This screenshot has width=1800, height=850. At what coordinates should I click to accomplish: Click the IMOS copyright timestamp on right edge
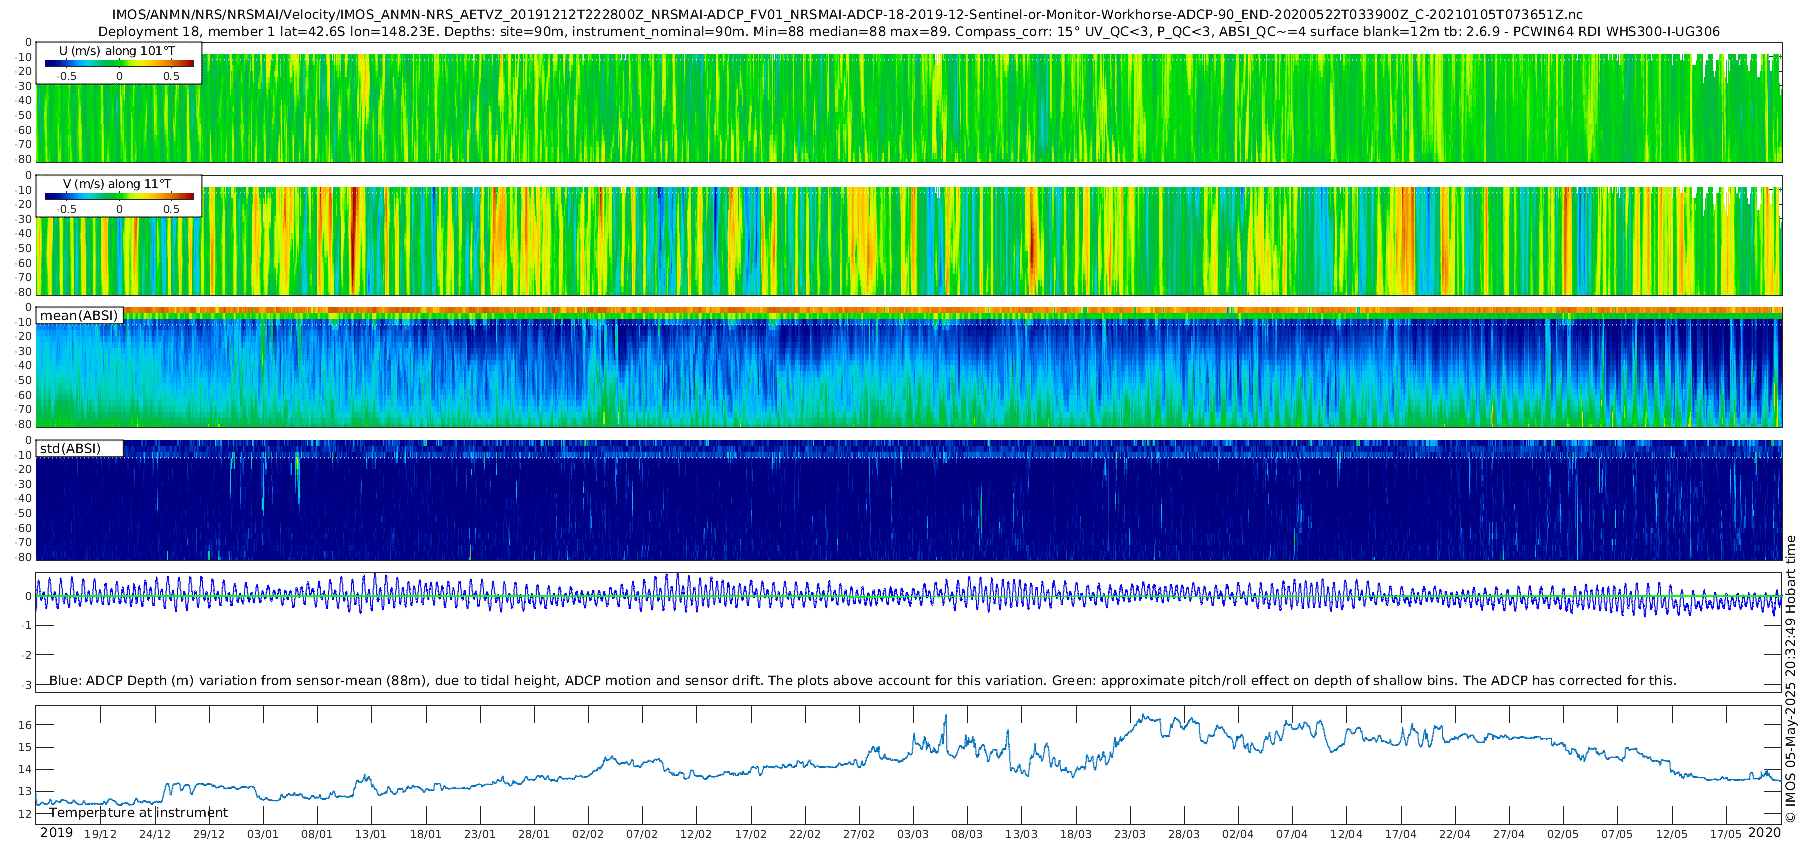(x=1790, y=679)
